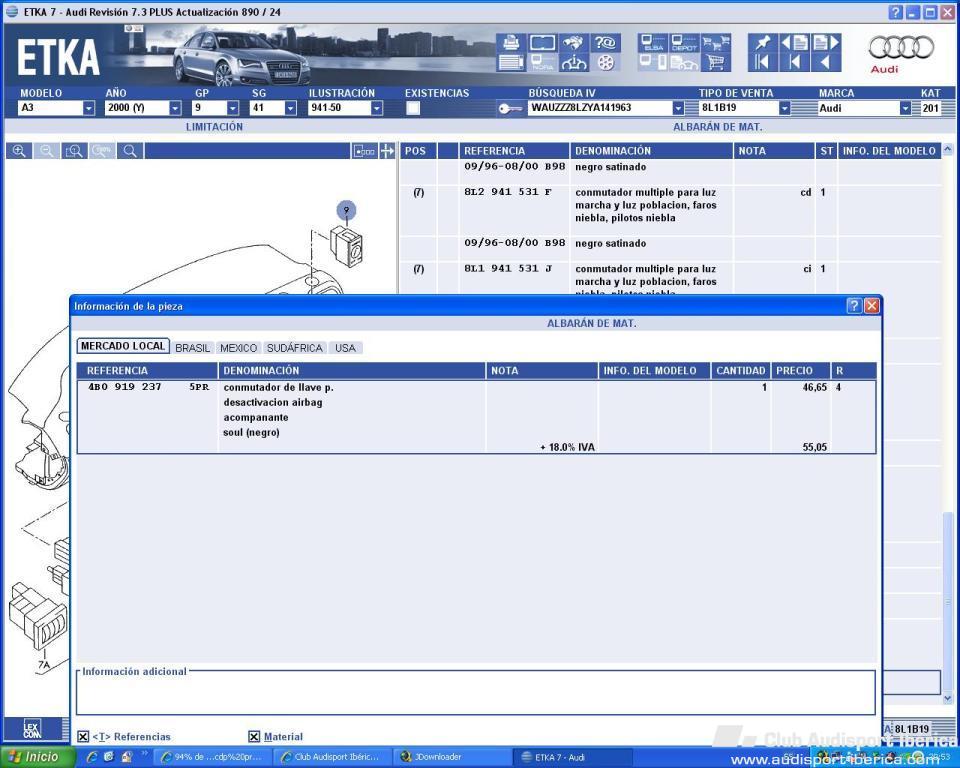
Task: Open the ELSA interface icon
Action: pos(653,42)
